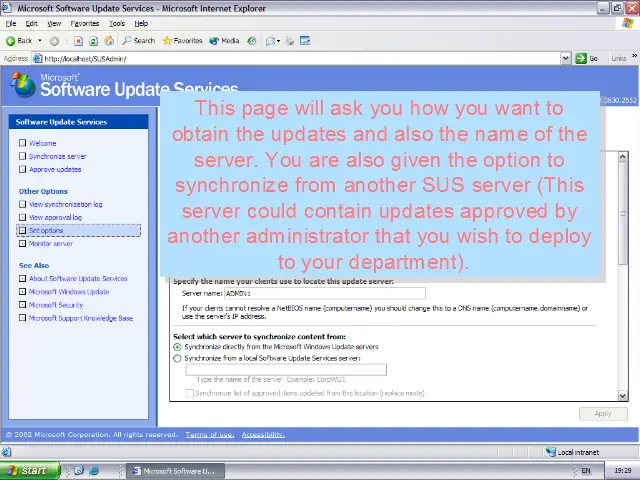Select Synchronize from a local SUS server
This screenshot has width=640, height=480.
click(177, 358)
